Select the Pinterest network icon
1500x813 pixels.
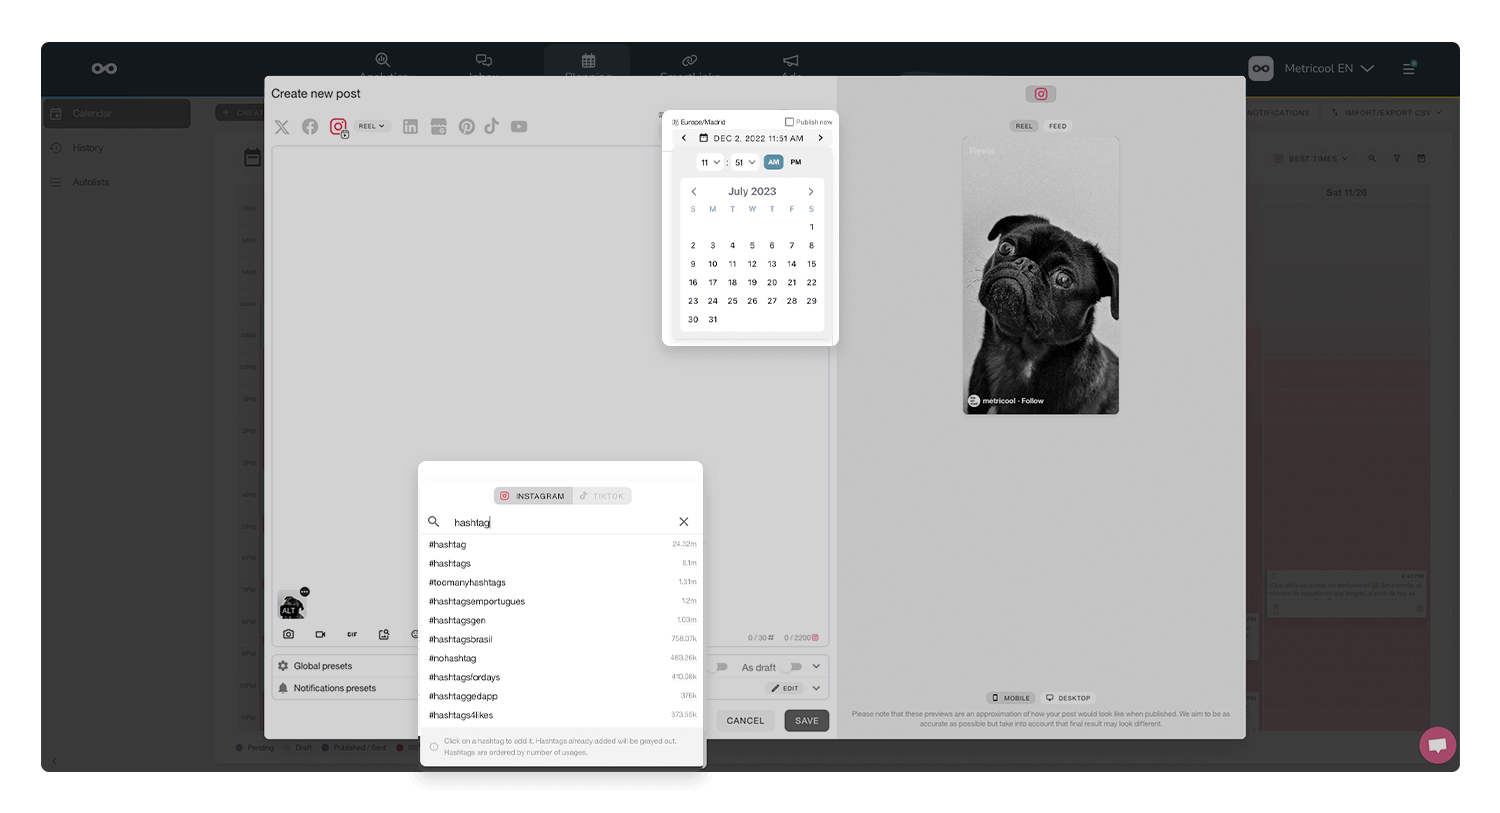click(x=466, y=127)
